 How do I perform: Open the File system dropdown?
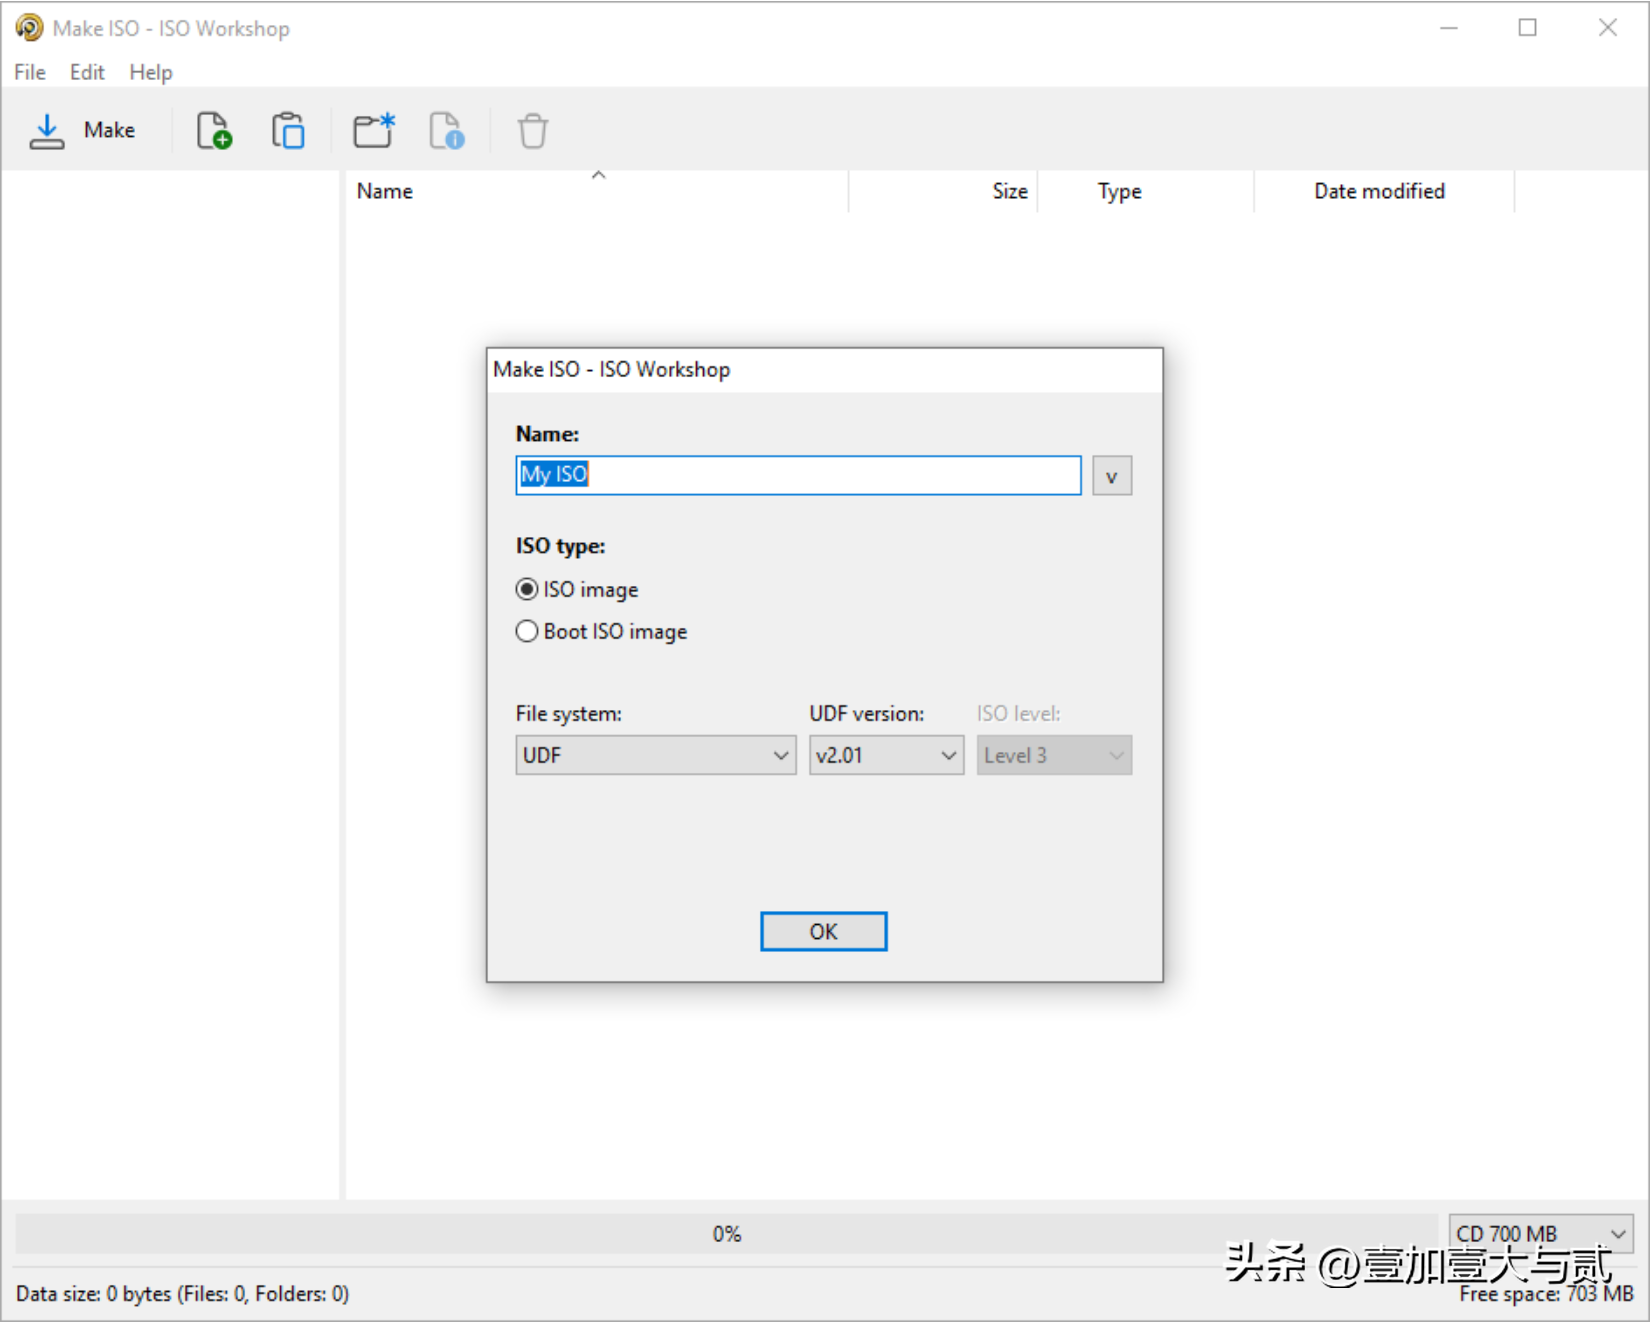[656, 756]
